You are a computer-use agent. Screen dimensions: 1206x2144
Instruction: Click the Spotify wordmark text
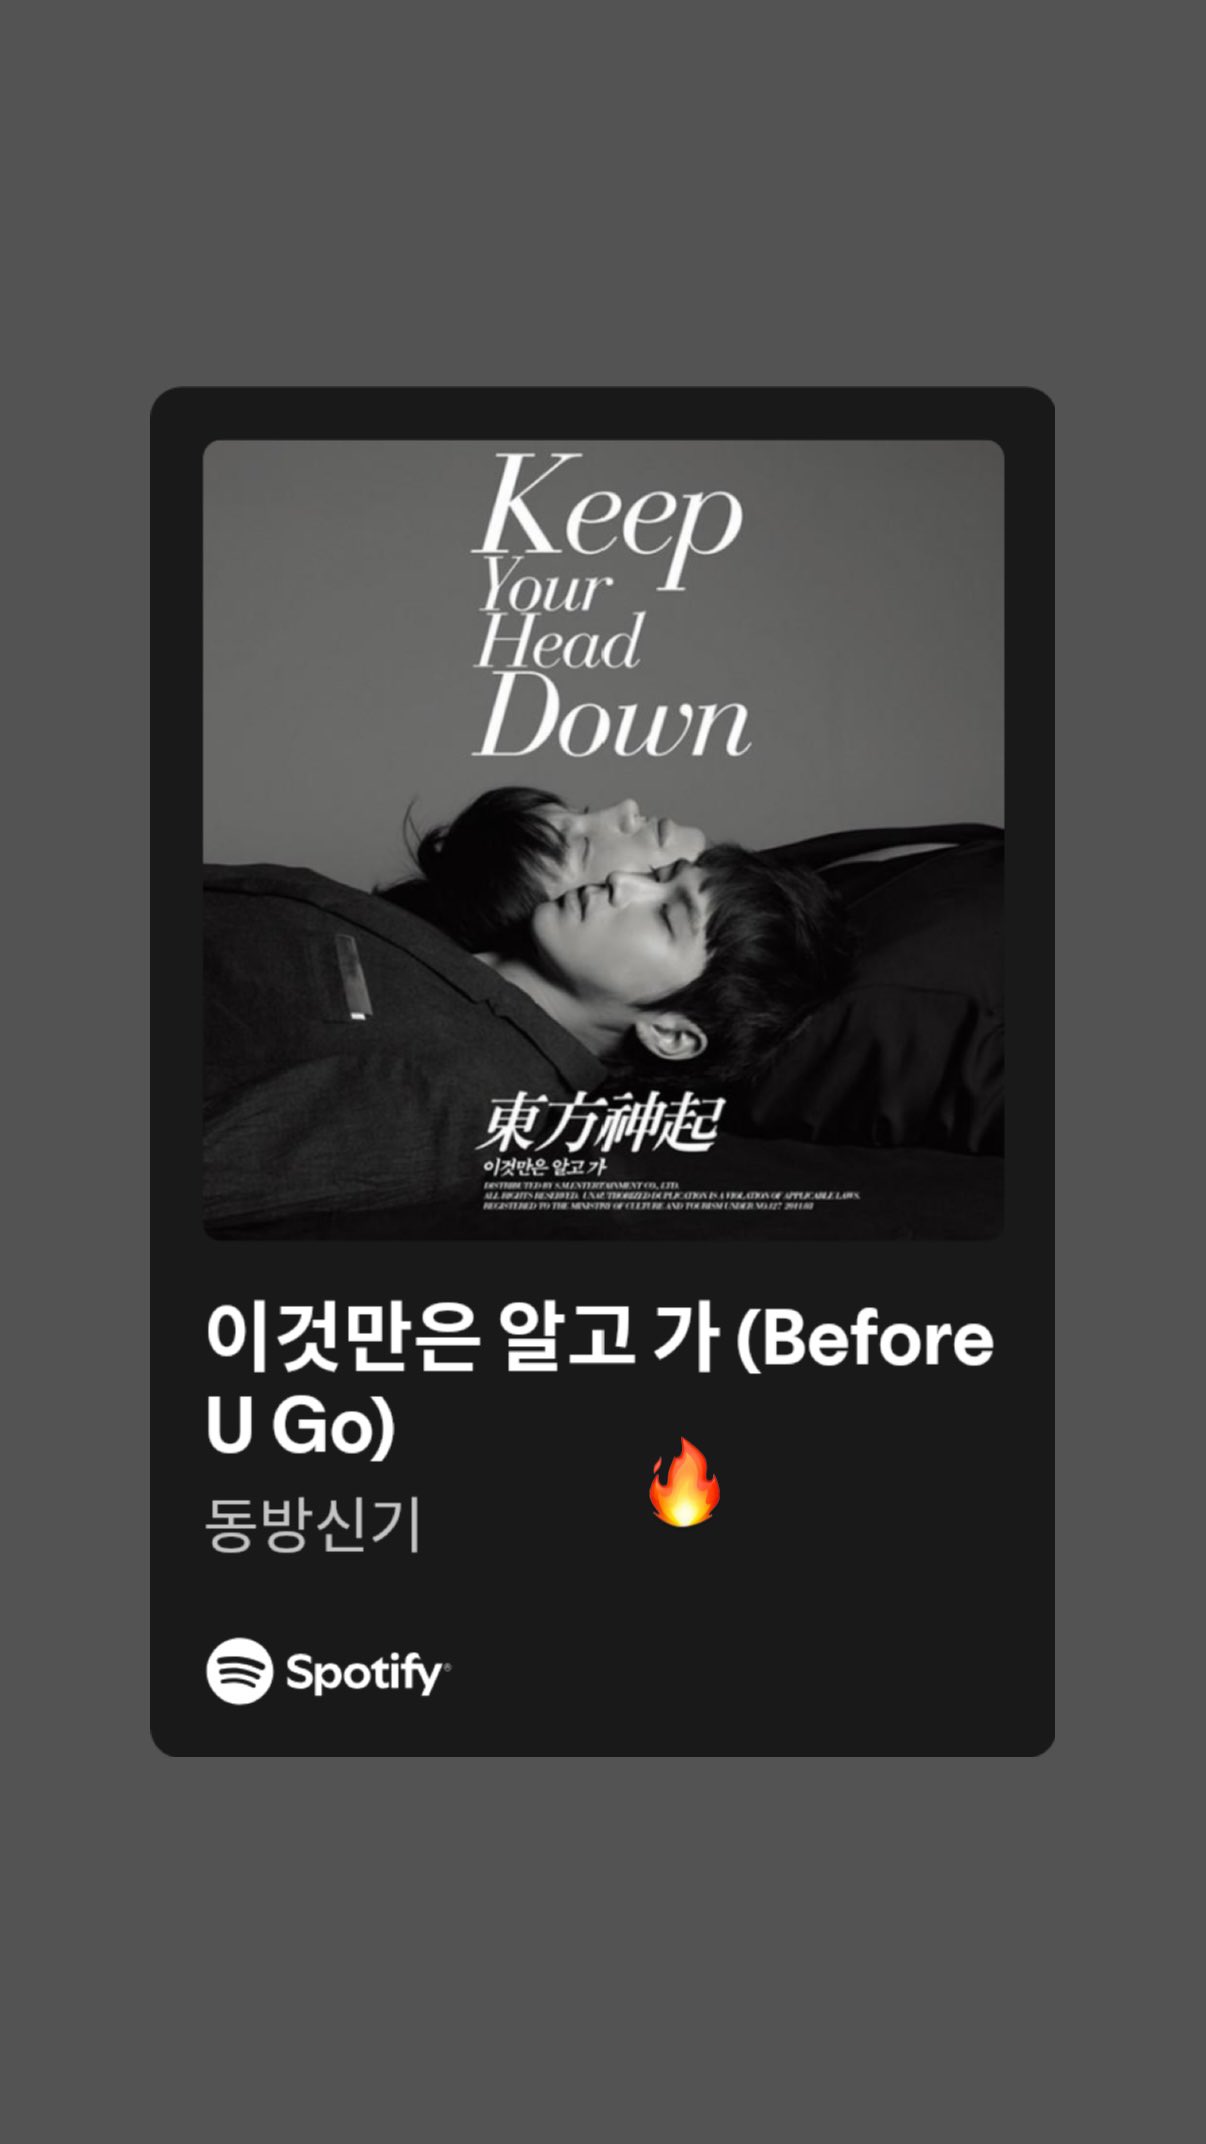click(x=367, y=1673)
